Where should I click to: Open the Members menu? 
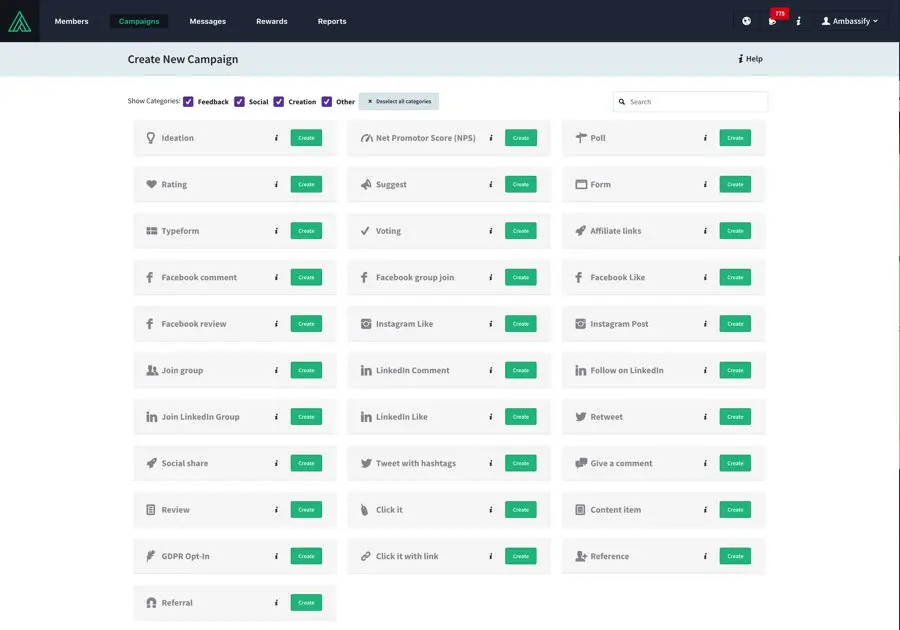point(71,21)
